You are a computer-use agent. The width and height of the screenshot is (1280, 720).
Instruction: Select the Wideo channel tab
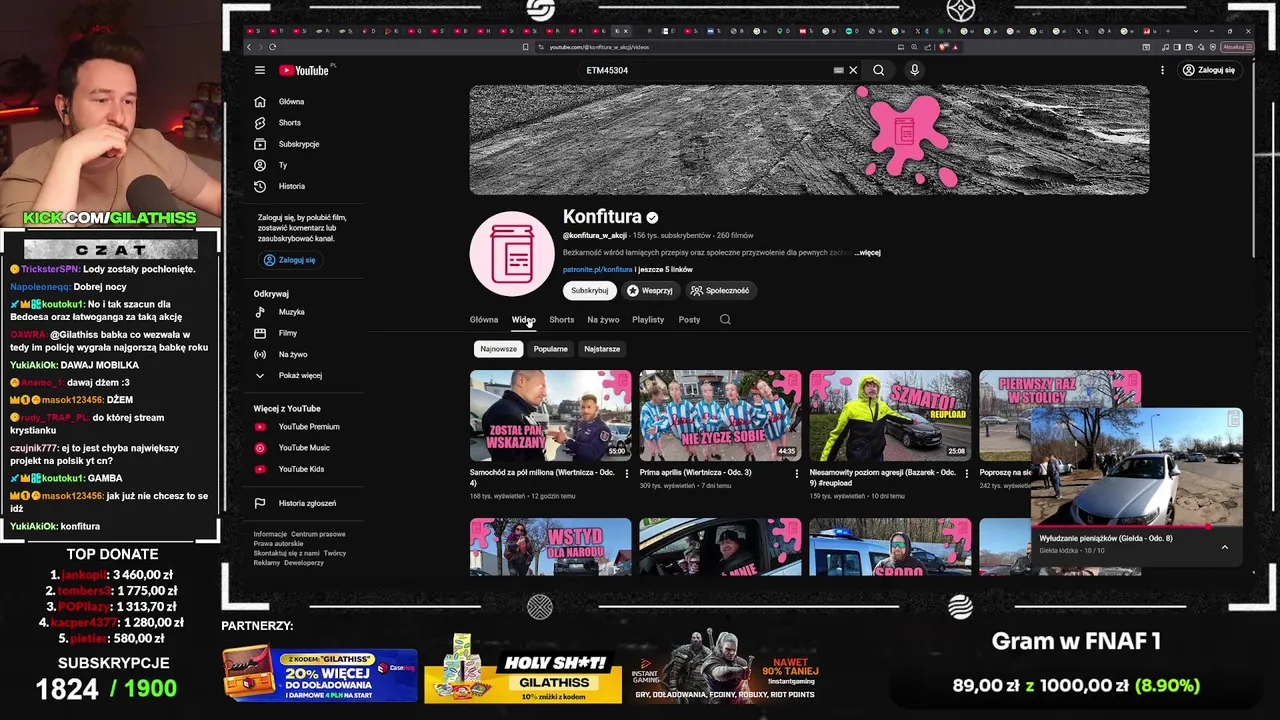tap(524, 320)
